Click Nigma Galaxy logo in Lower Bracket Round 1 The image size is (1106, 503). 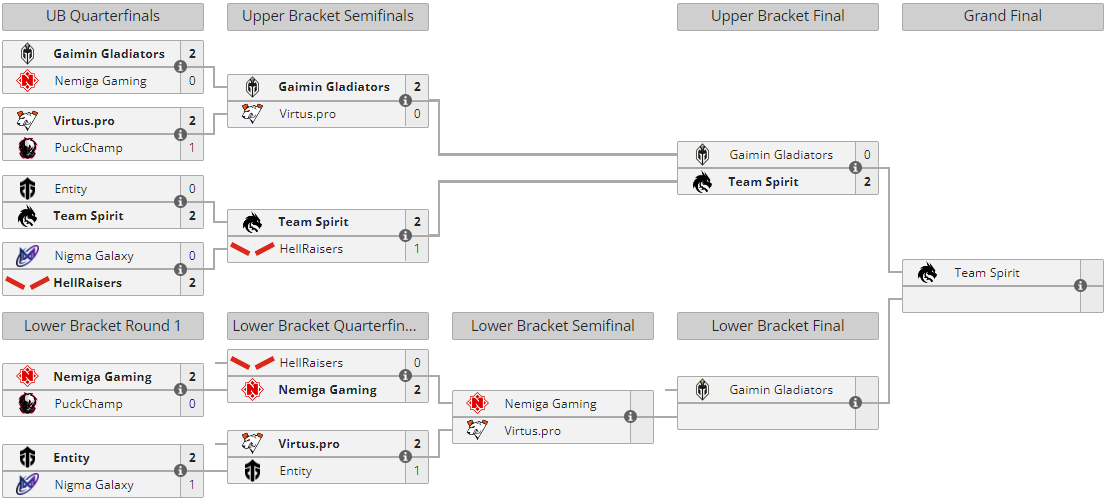click(x=28, y=485)
